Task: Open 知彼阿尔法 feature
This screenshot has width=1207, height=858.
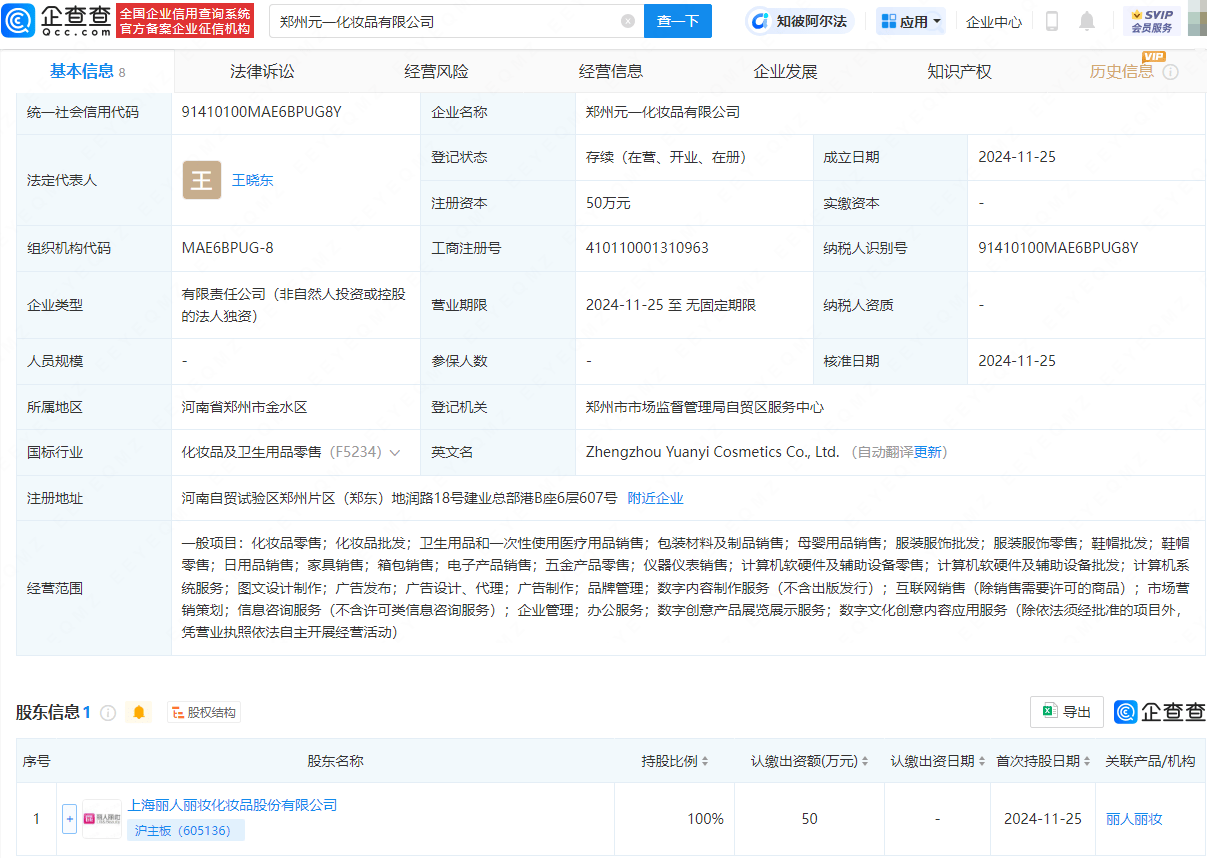Action: click(x=800, y=21)
